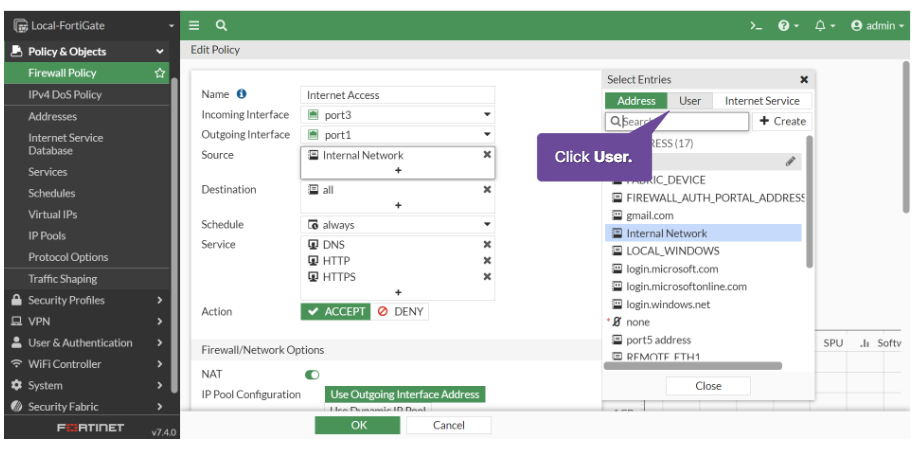The width and height of the screenshot is (916, 462).
Task: Select DENY action
Action: (400, 311)
